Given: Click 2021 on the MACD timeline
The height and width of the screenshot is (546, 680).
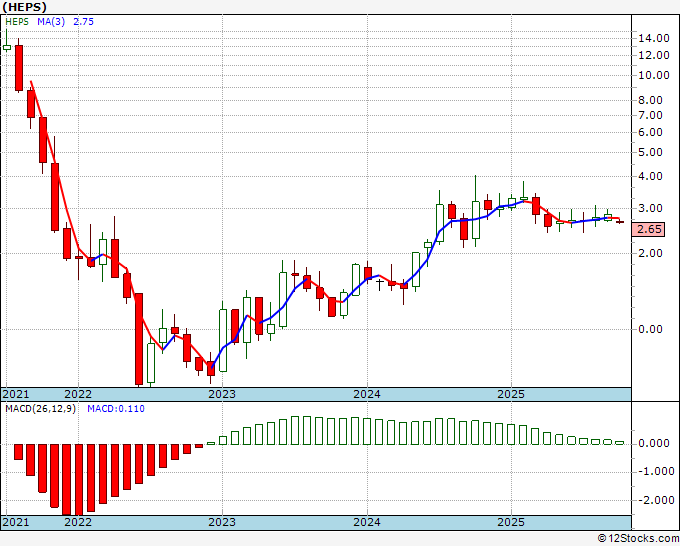Looking at the screenshot, I should coord(16,522).
